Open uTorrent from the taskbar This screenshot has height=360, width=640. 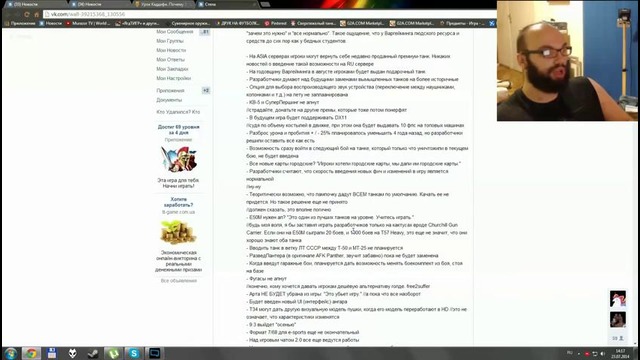pos(113,353)
